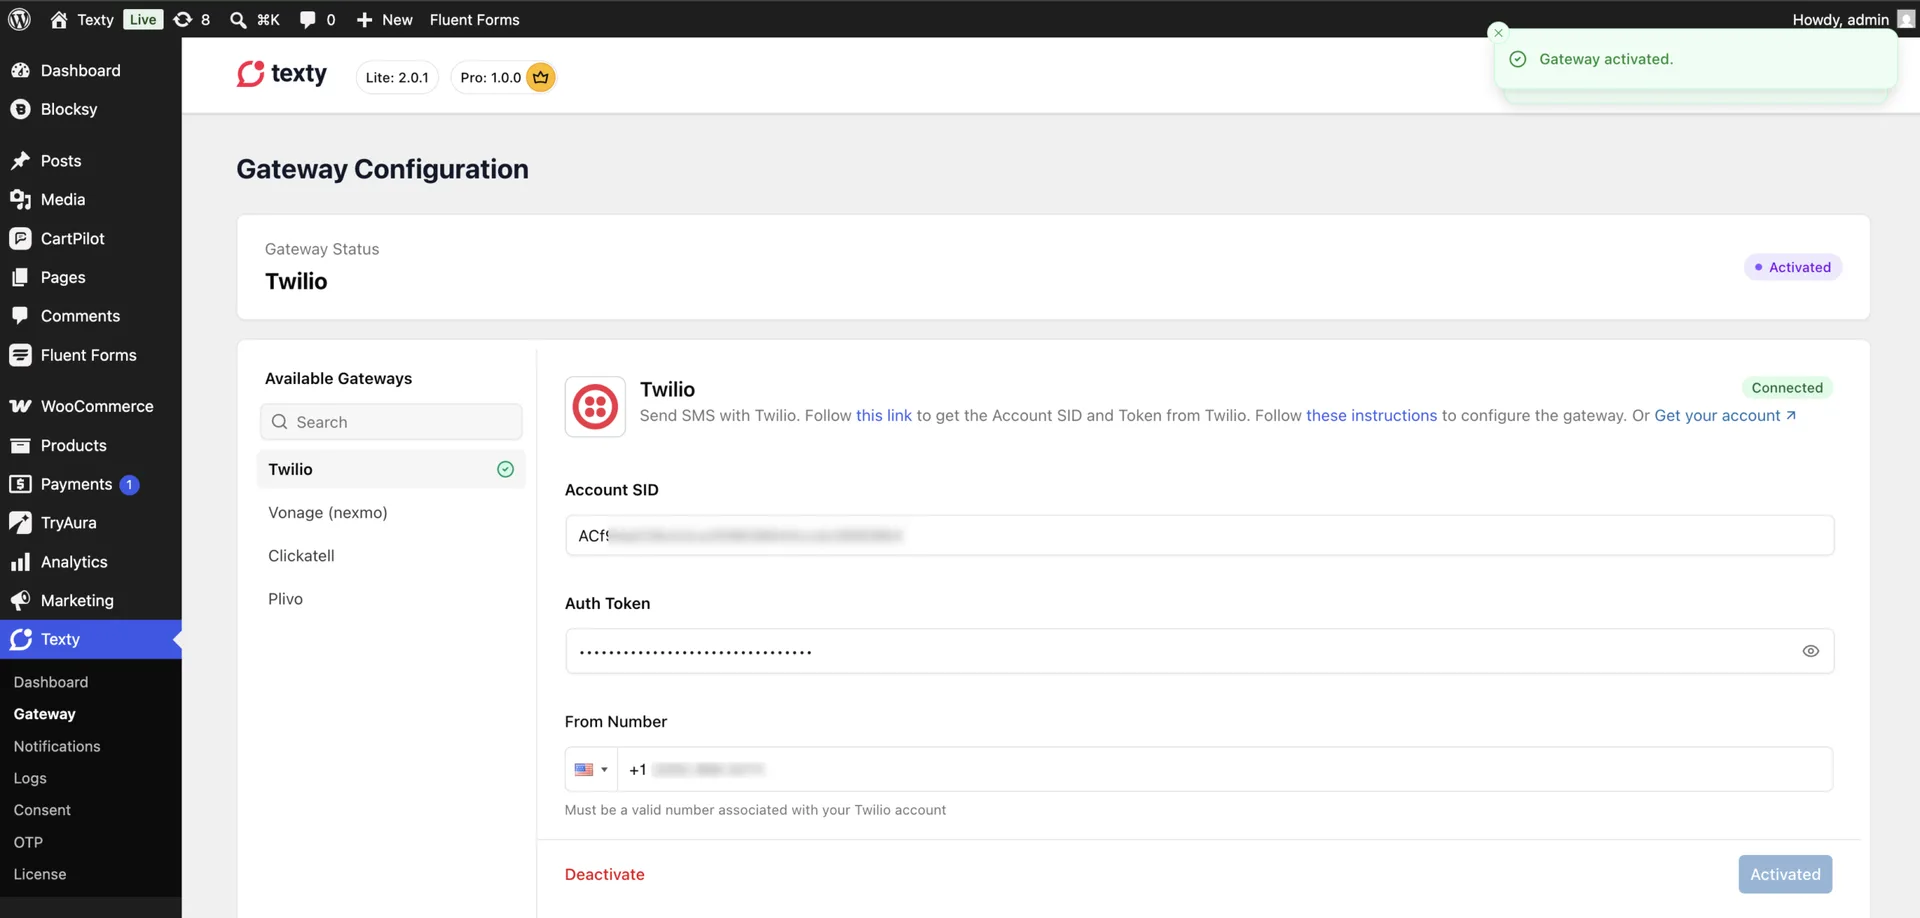The height and width of the screenshot is (918, 1920).
Task: Click the gateway Search field
Action: coord(391,422)
